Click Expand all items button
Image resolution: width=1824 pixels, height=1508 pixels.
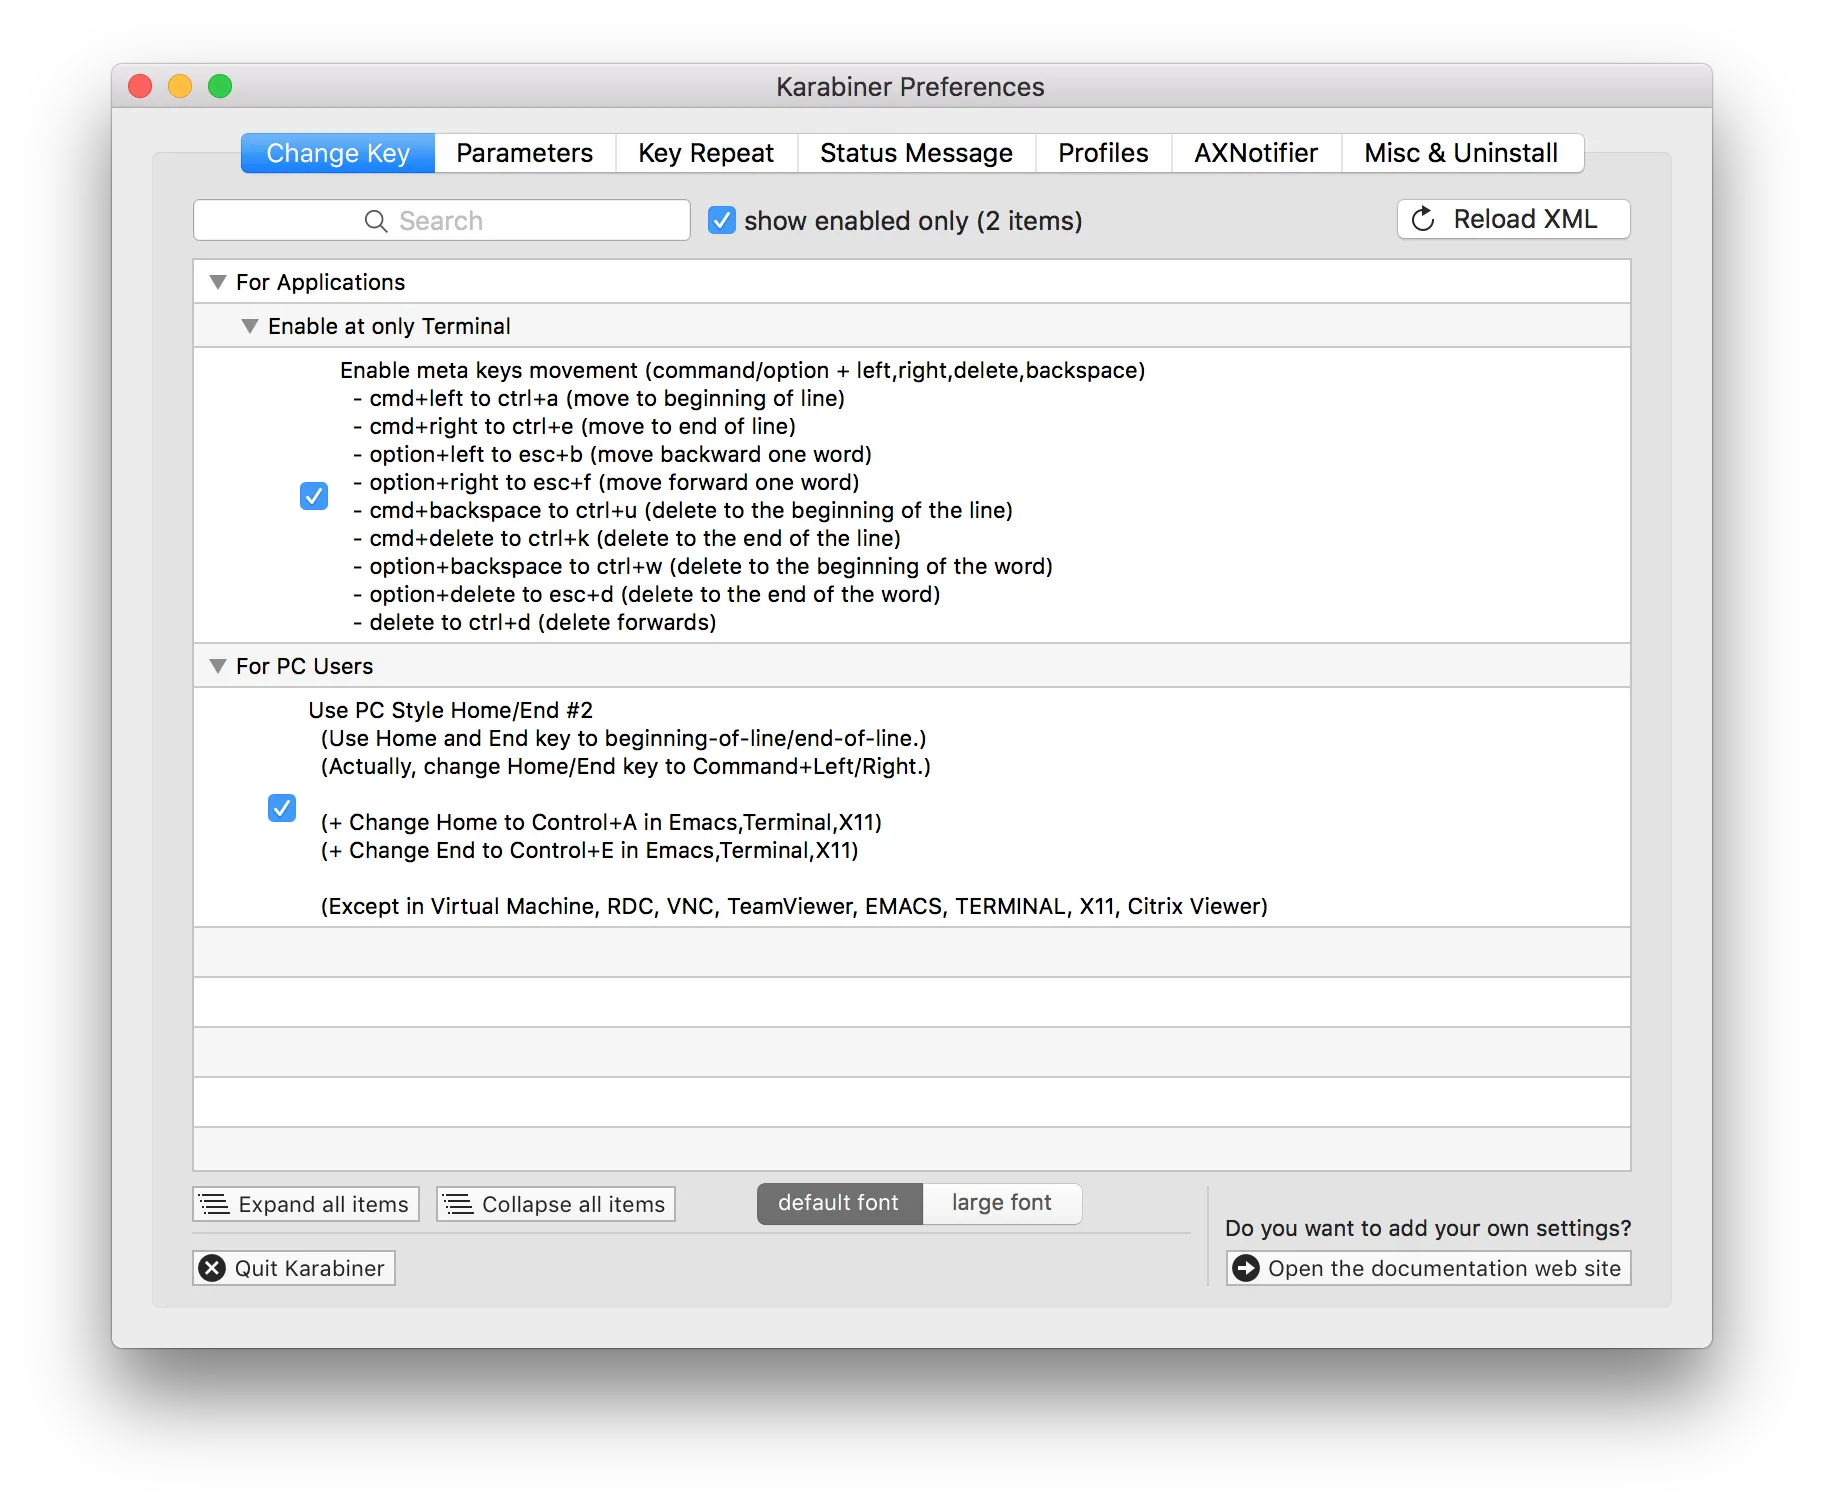pos(306,1204)
